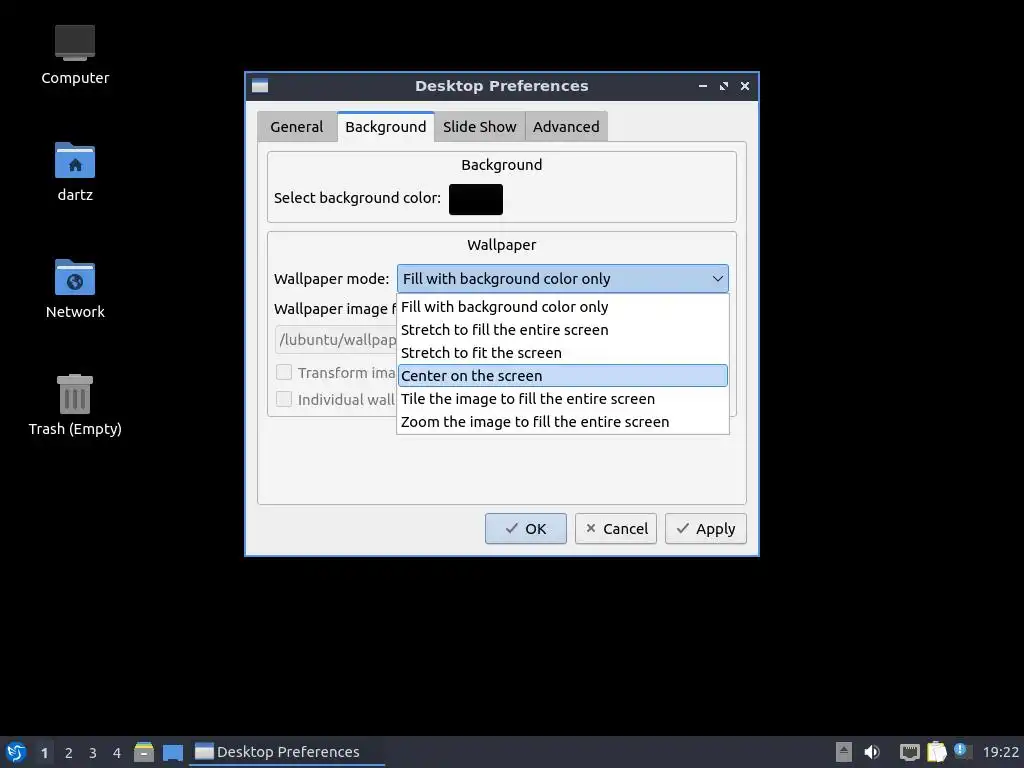
Task: Switch to virtual desktop 1
Action: (x=44, y=752)
